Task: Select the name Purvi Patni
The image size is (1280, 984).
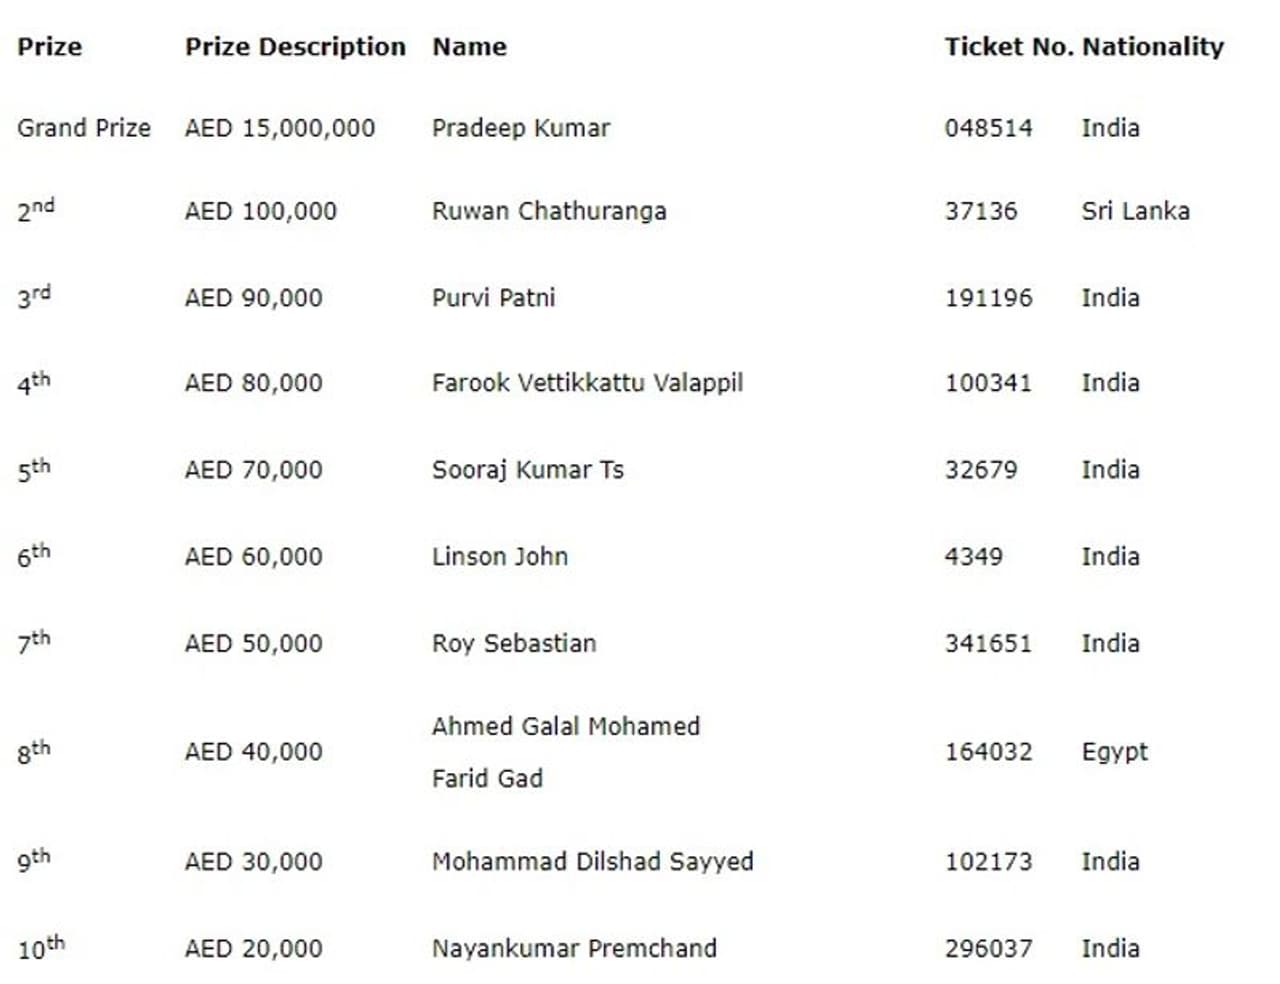Action: (493, 298)
